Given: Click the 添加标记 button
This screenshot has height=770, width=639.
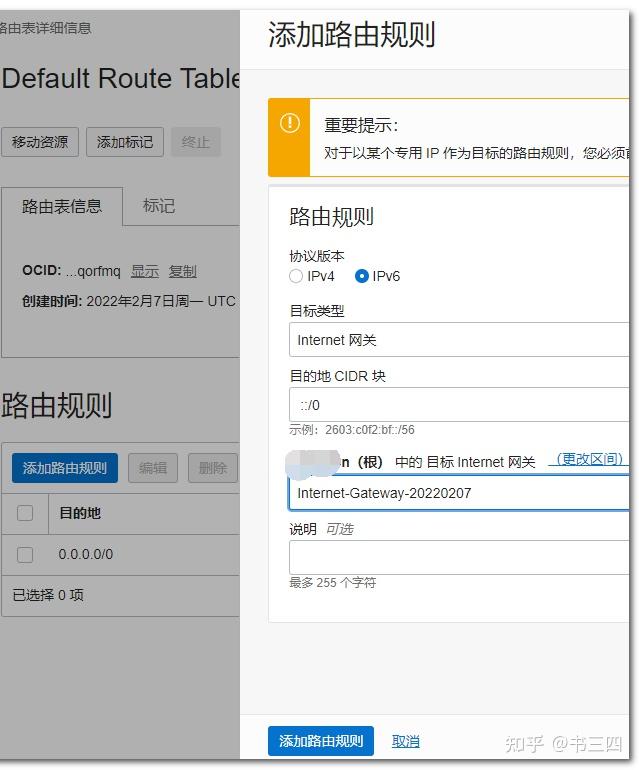Looking at the screenshot, I should (125, 142).
